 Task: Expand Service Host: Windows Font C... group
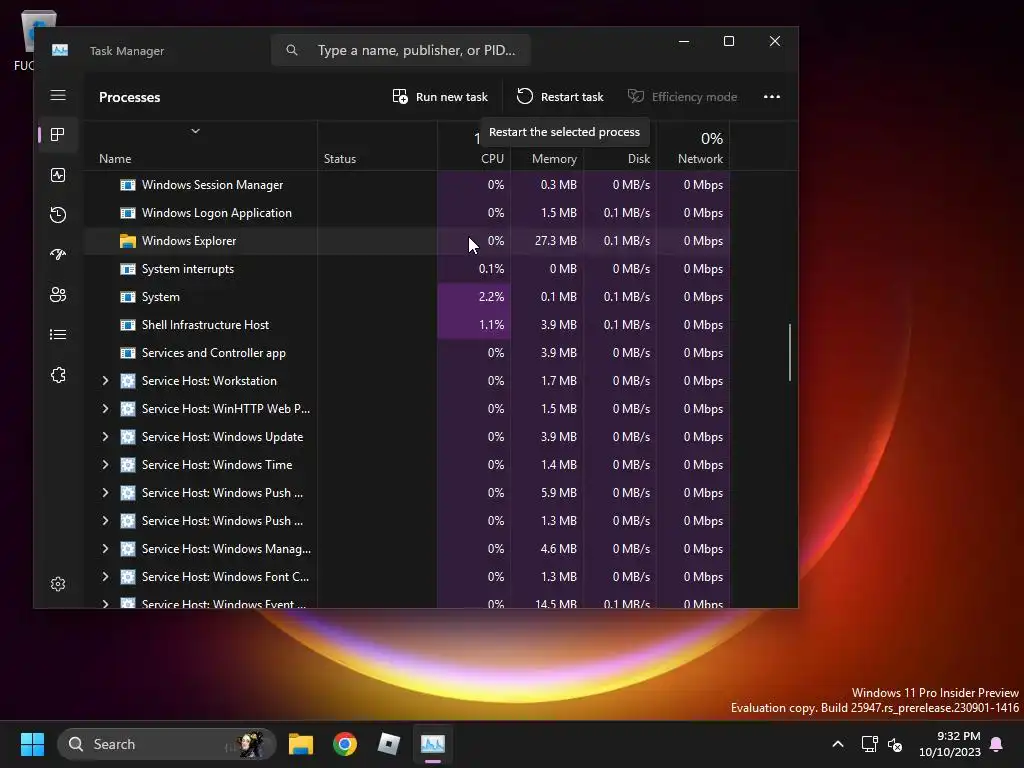coord(105,577)
